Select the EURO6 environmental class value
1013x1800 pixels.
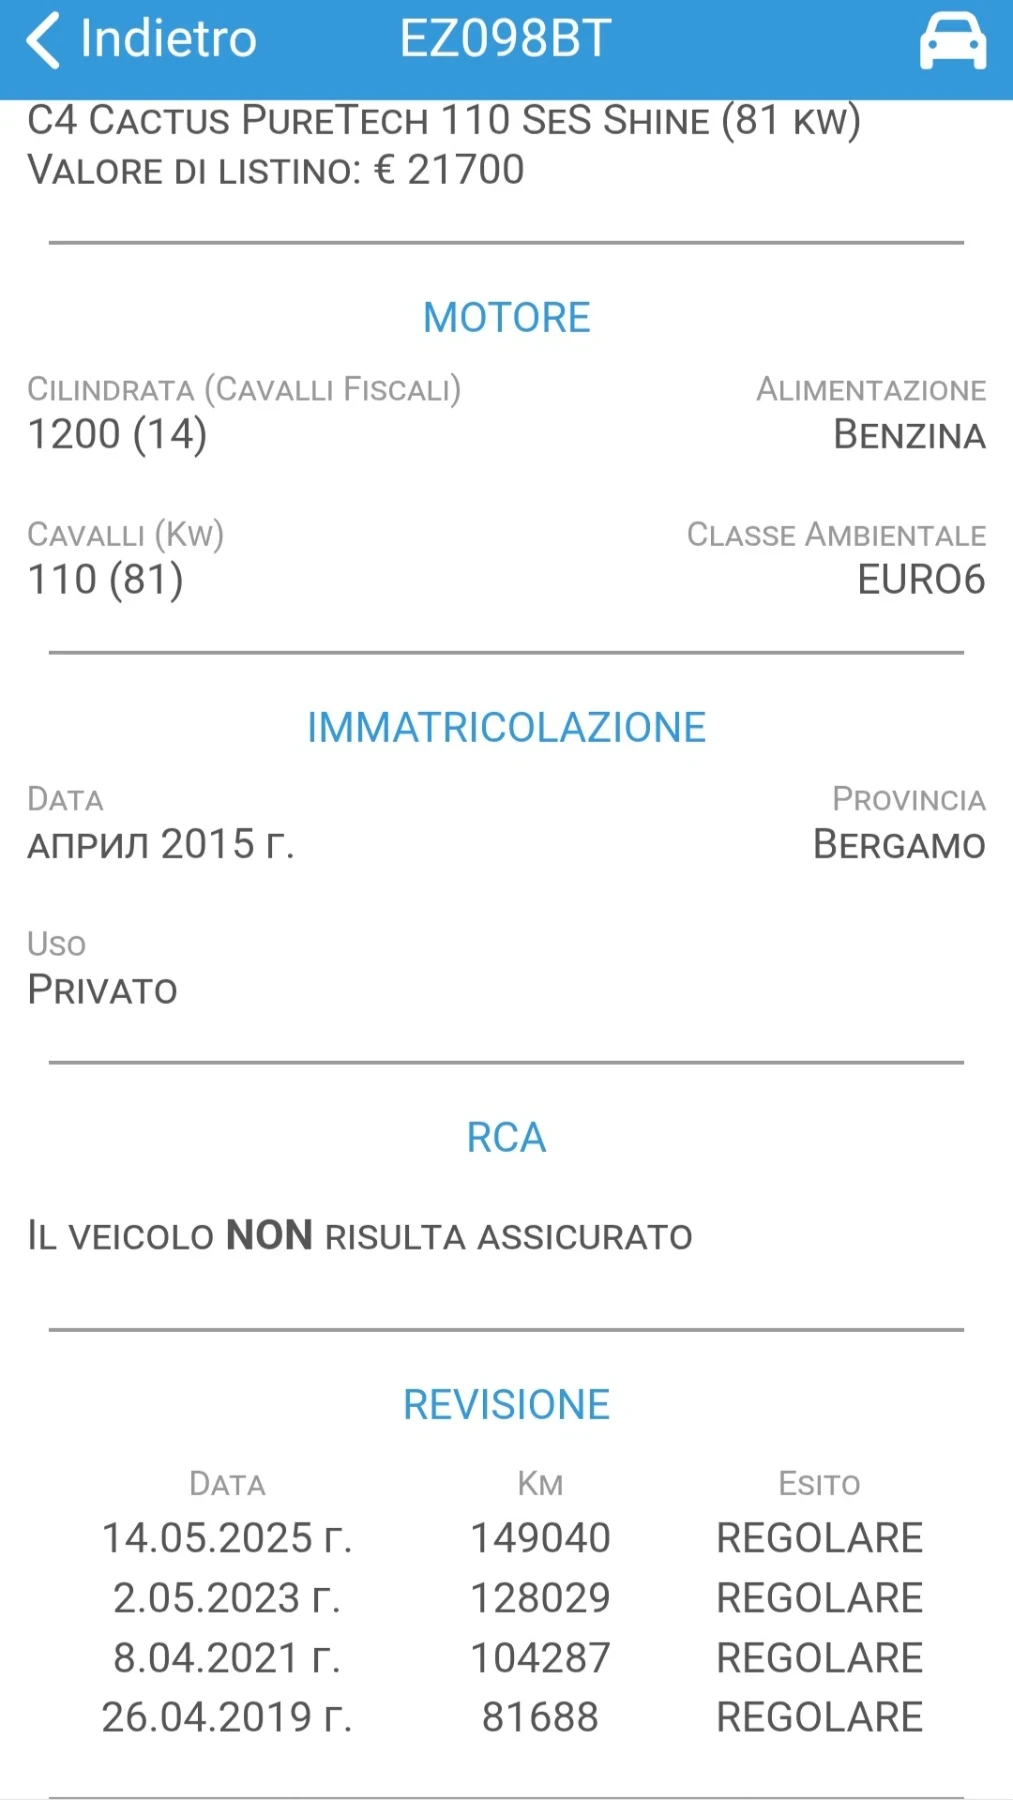pos(921,580)
